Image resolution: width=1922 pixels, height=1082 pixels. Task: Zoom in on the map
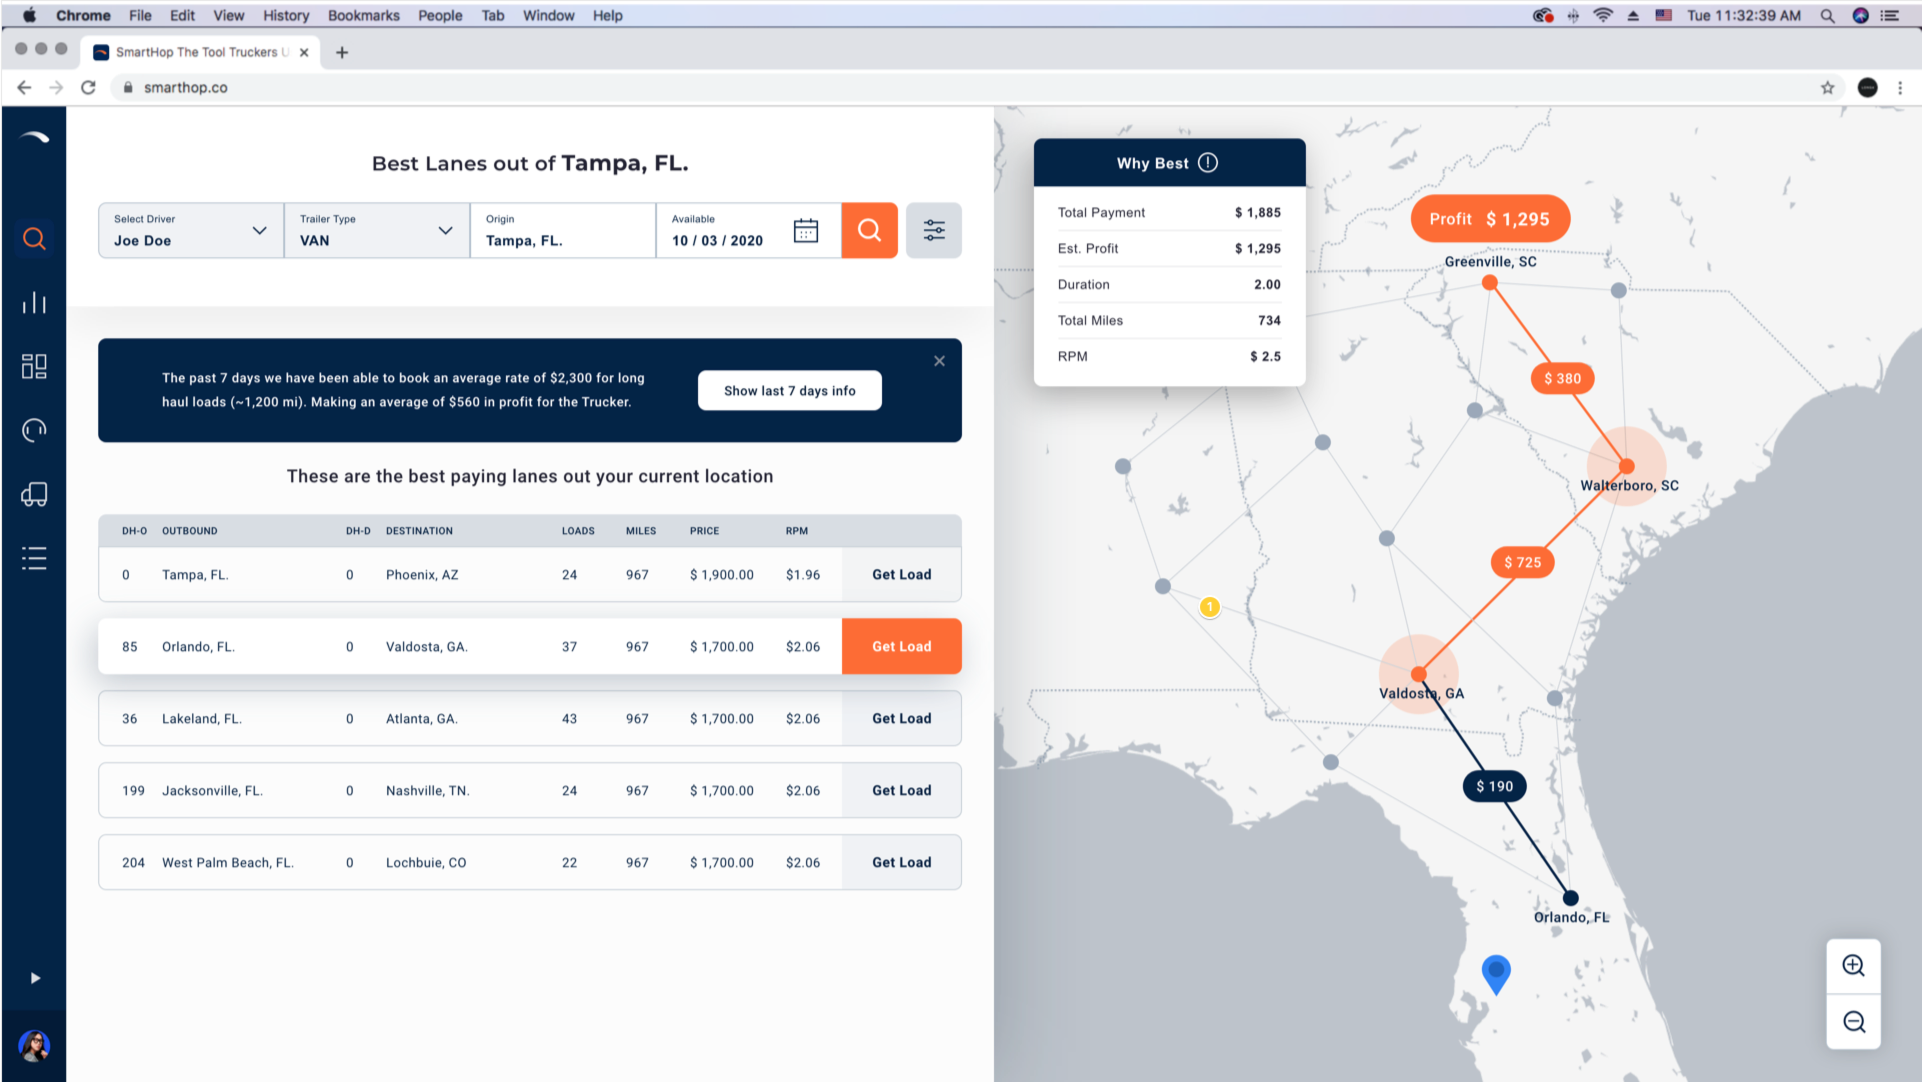point(1854,966)
